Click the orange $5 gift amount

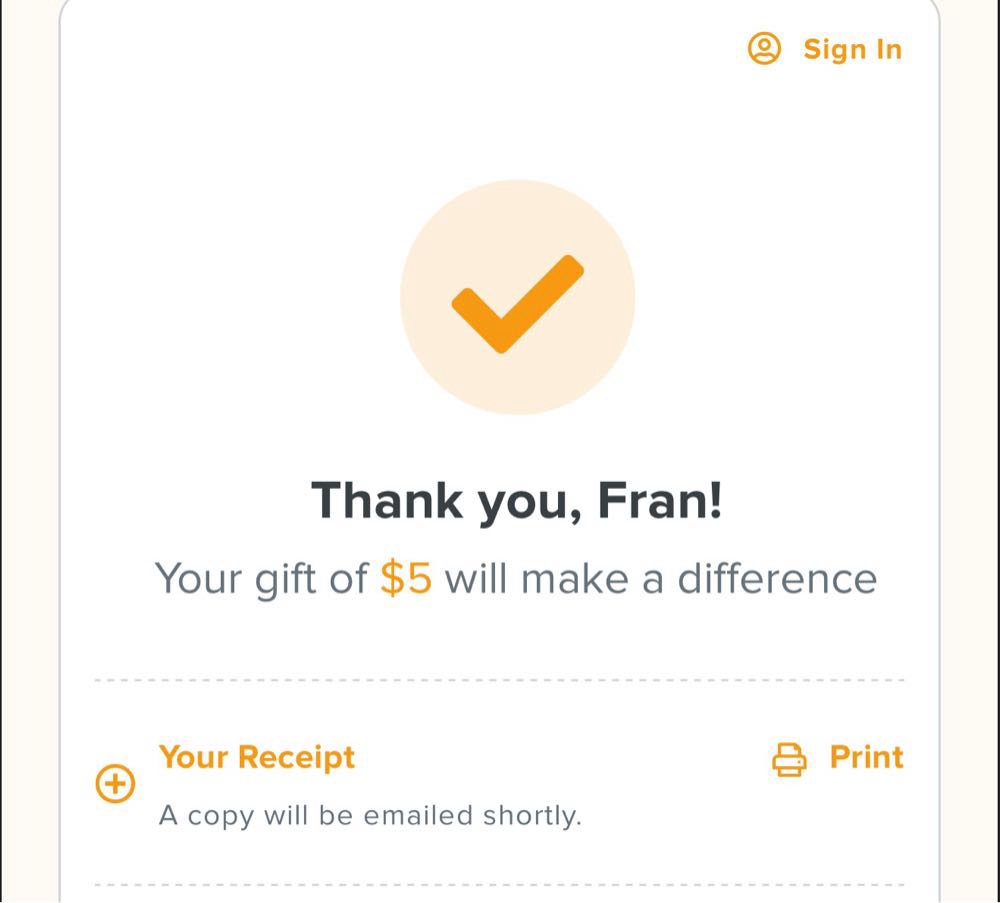pyautogui.click(x=406, y=579)
